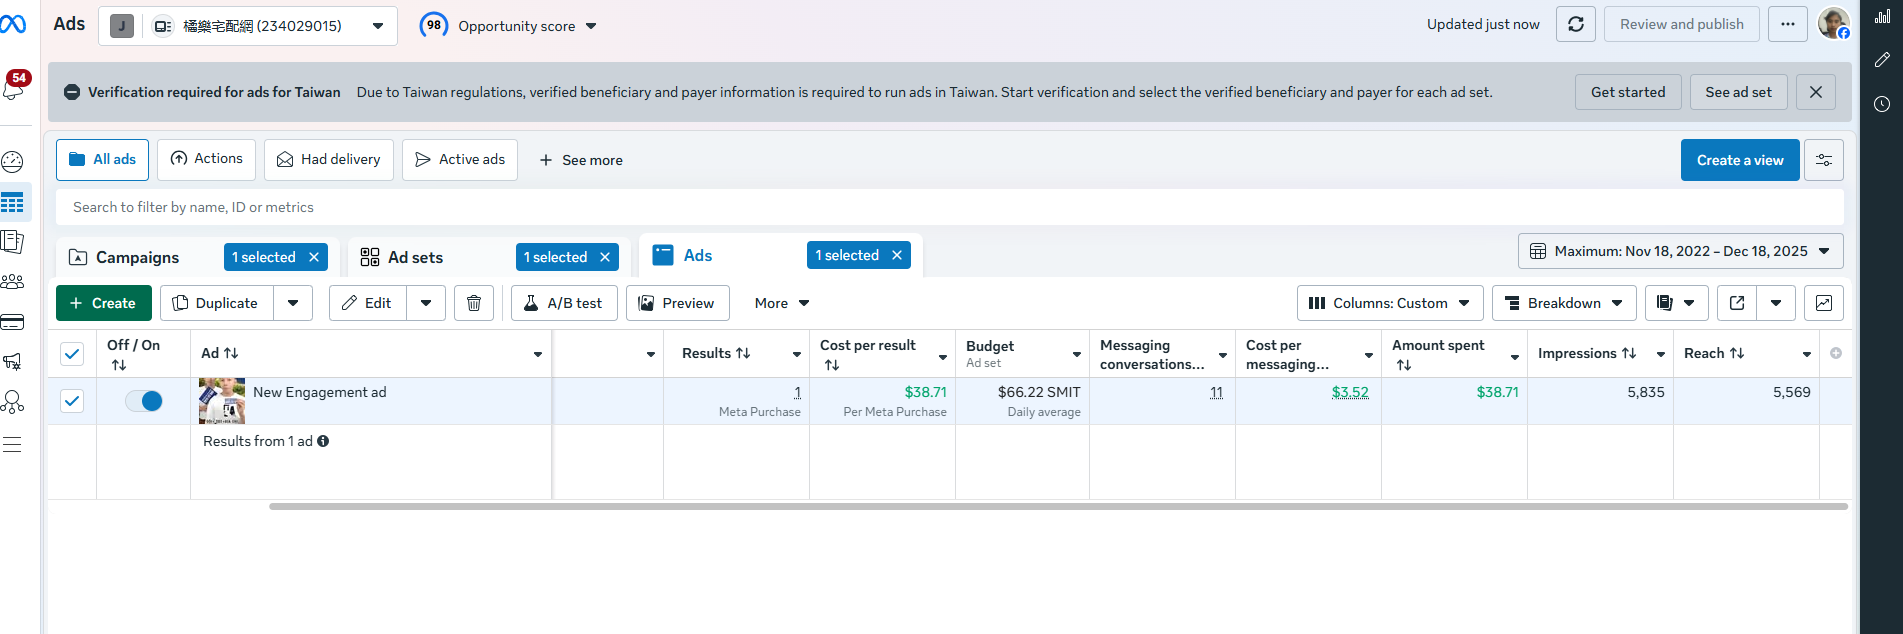Open the Columns: Custom dropdown
This screenshot has height=634, width=1903.
[1388, 303]
